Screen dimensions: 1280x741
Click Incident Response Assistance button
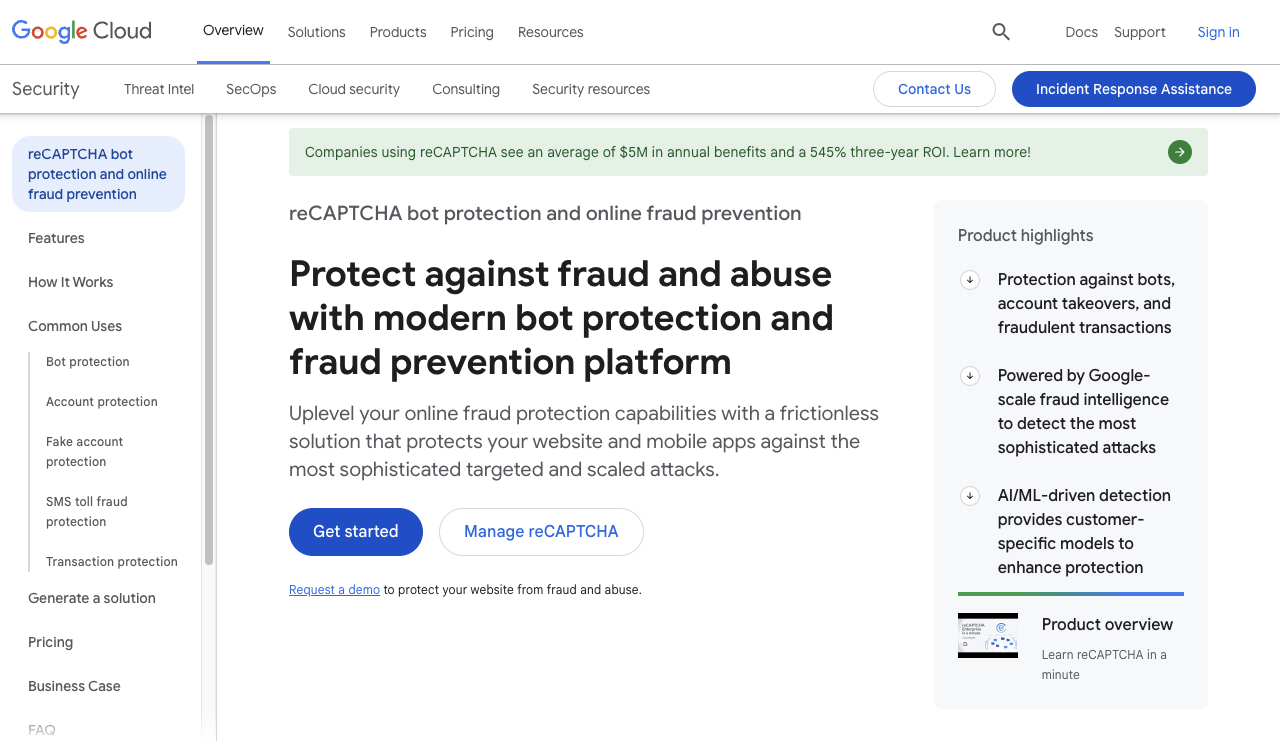tap(1133, 89)
